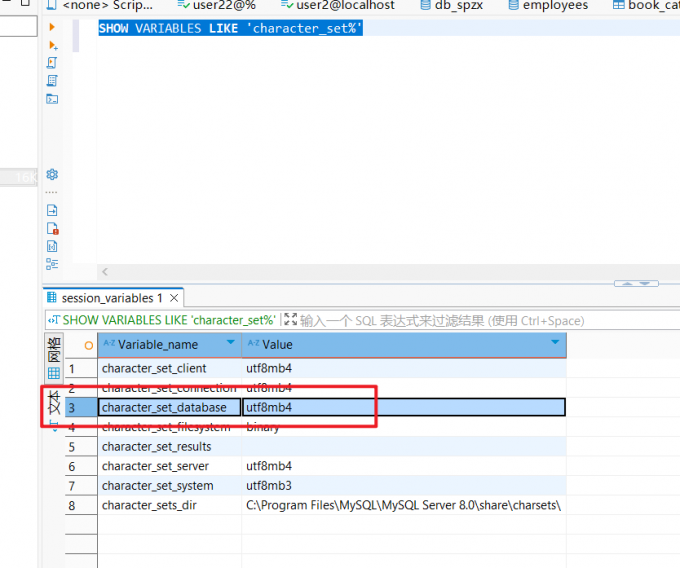Click the editor horizontal scrollbar left arrow

coord(103,272)
